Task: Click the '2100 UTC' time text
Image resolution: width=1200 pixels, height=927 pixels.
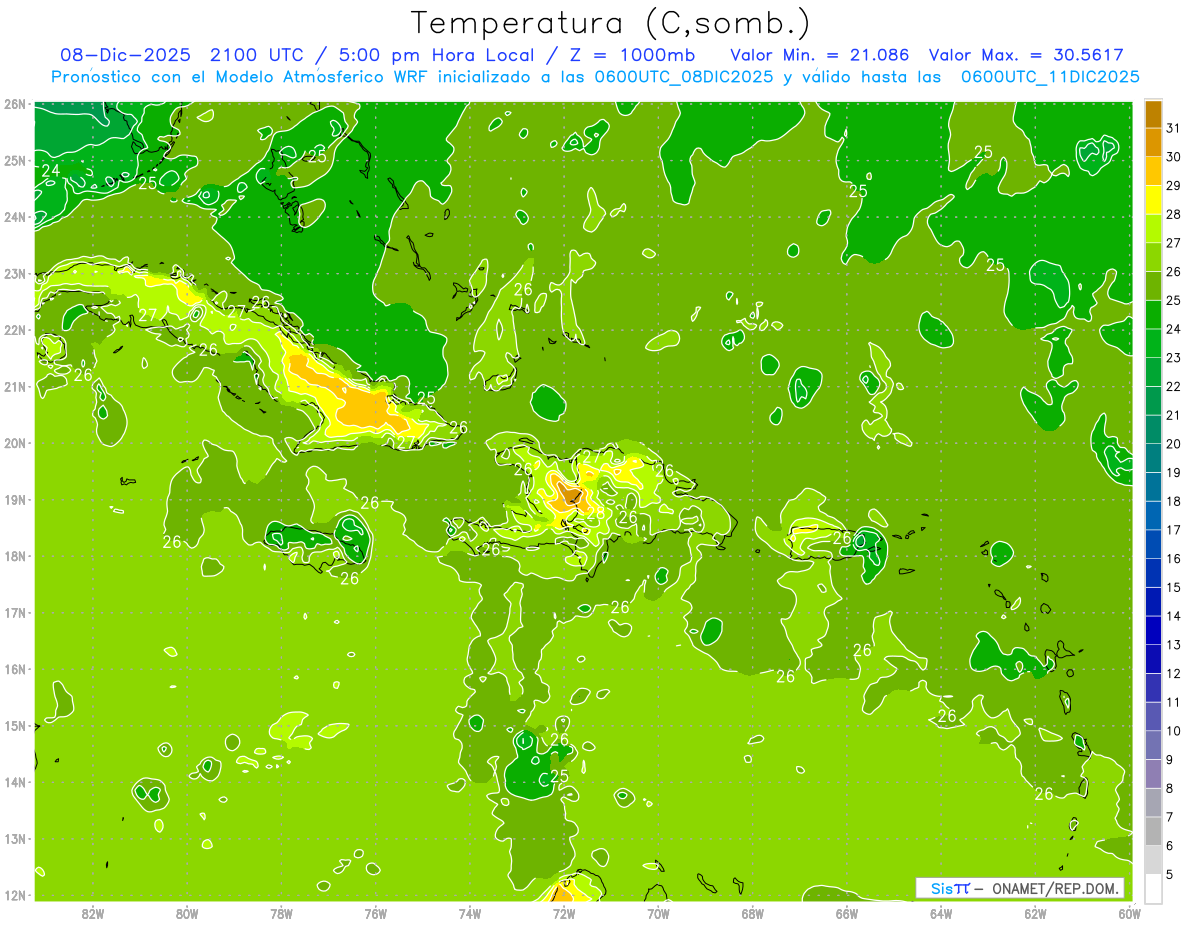Action: 257,55
